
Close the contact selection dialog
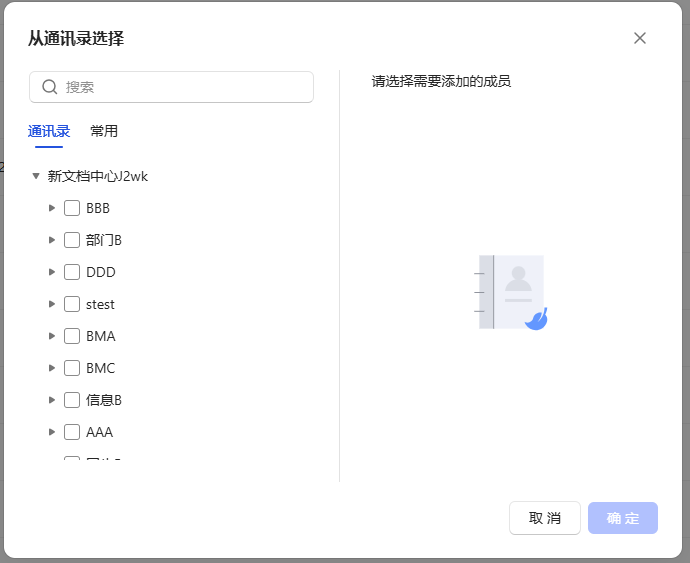[640, 38]
